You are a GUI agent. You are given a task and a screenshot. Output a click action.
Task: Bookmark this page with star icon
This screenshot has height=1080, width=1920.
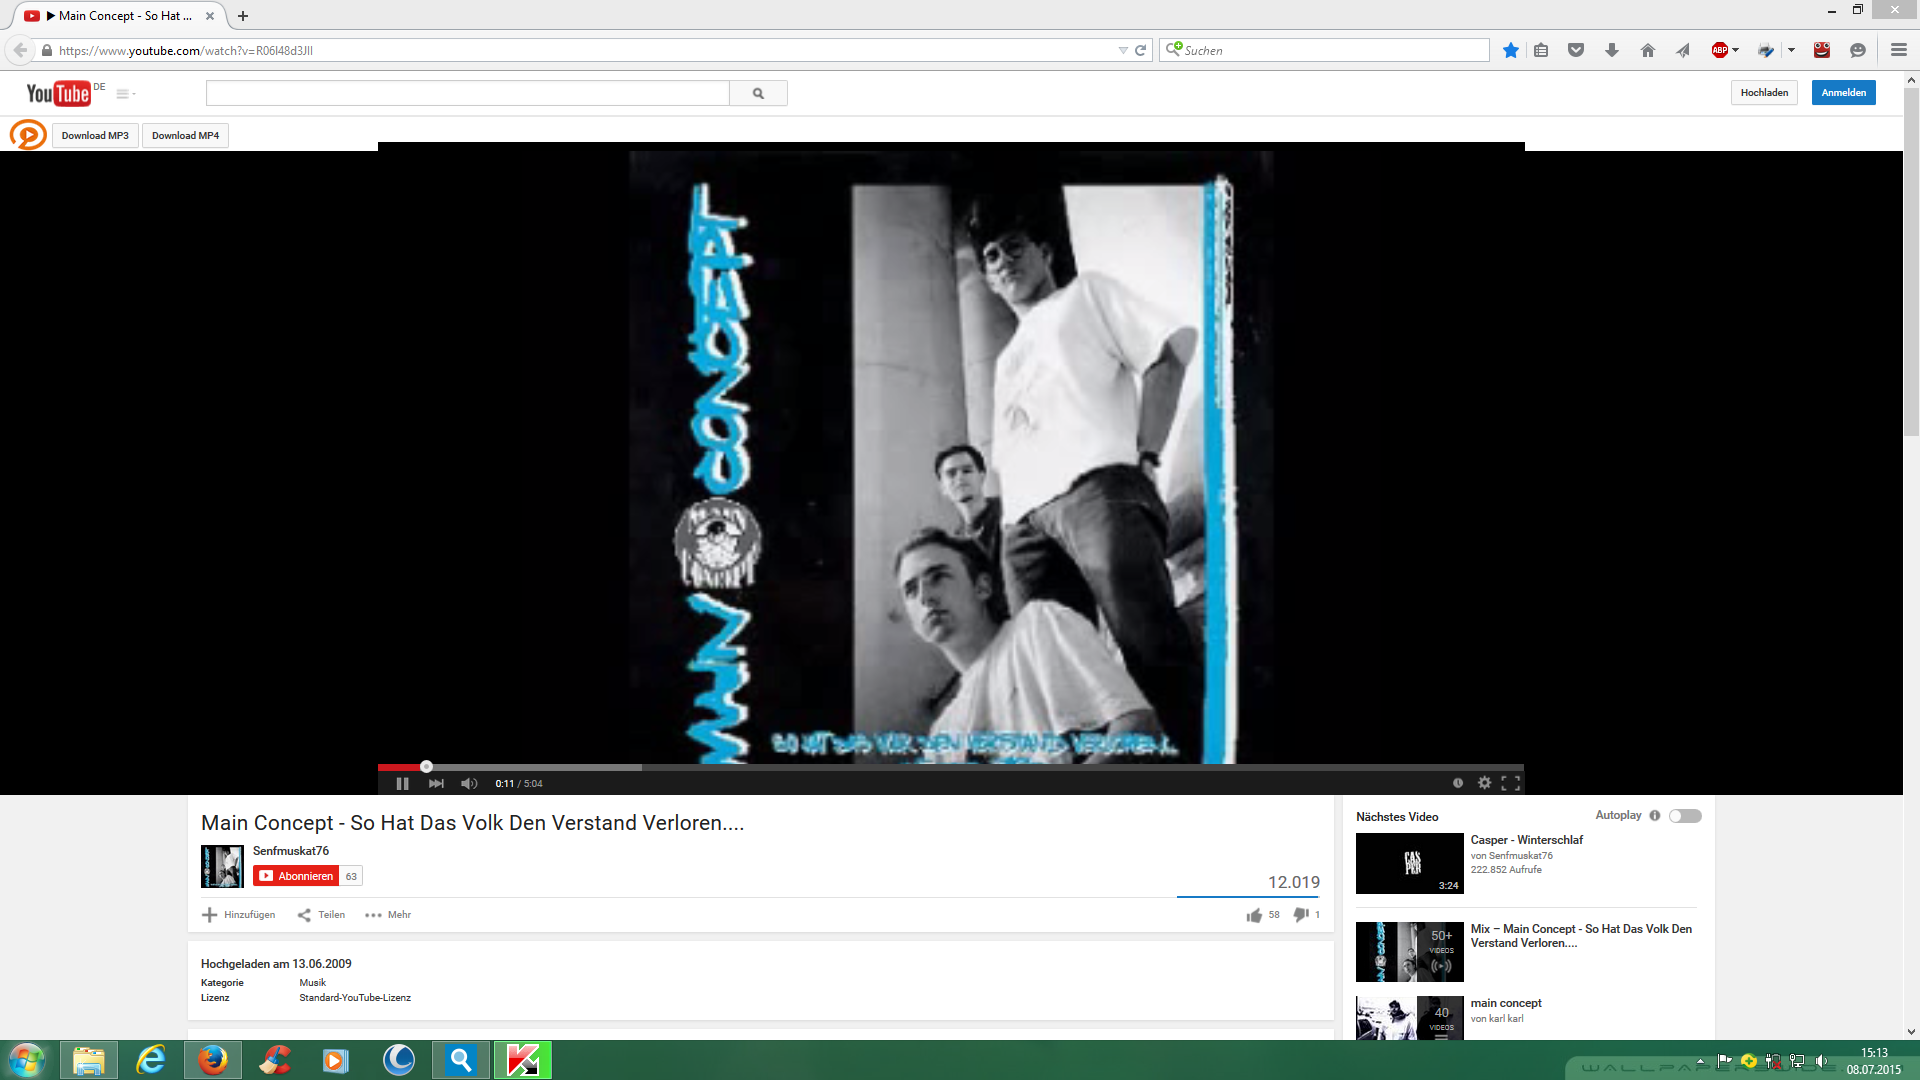[x=1510, y=50]
